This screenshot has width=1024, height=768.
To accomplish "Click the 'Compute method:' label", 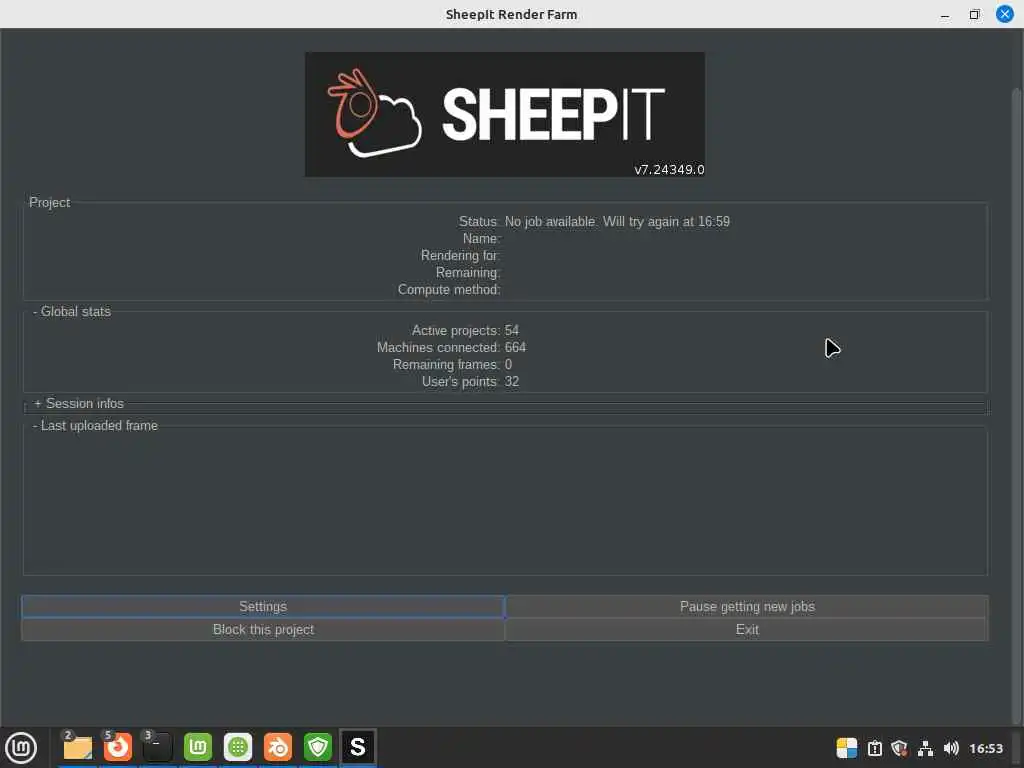I will (449, 289).
